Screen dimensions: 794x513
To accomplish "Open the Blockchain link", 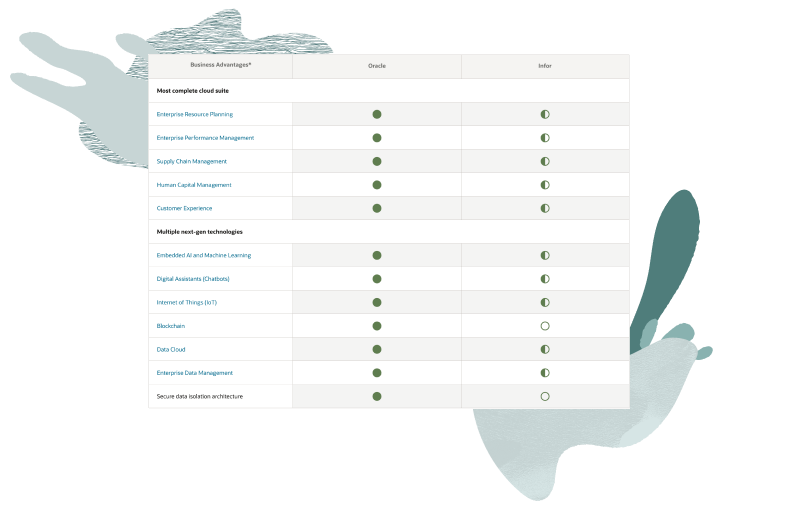I will tap(171, 326).
